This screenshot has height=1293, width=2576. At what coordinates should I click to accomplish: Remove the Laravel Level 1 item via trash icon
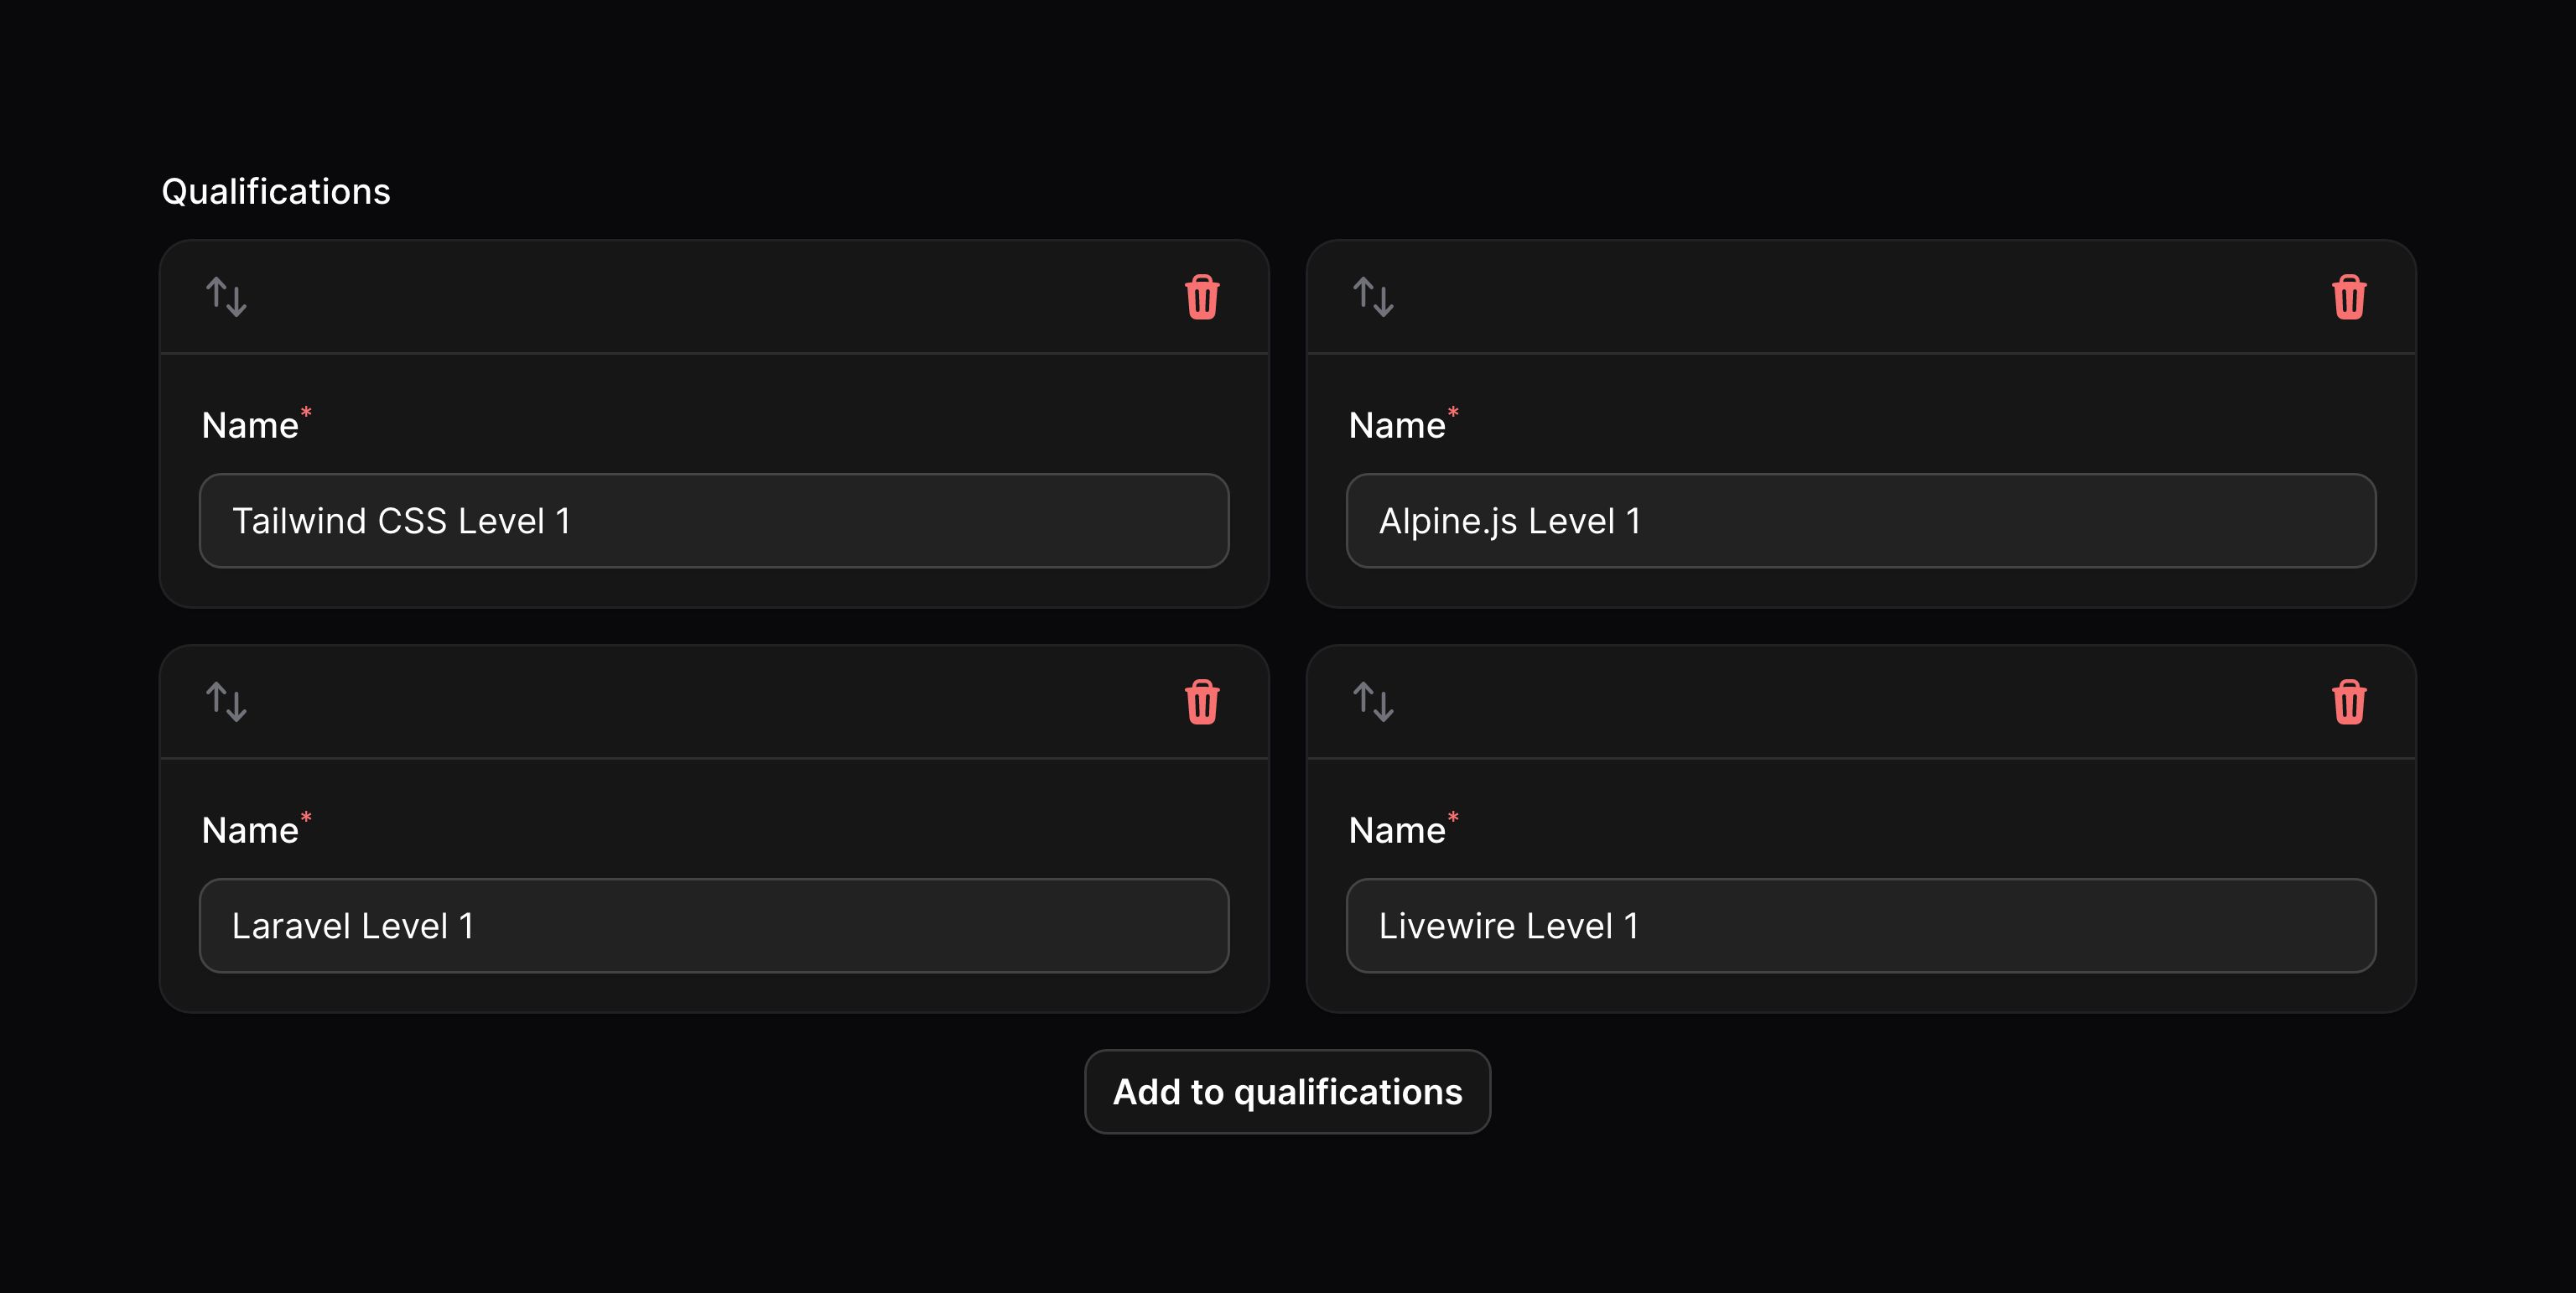point(1202,702)
